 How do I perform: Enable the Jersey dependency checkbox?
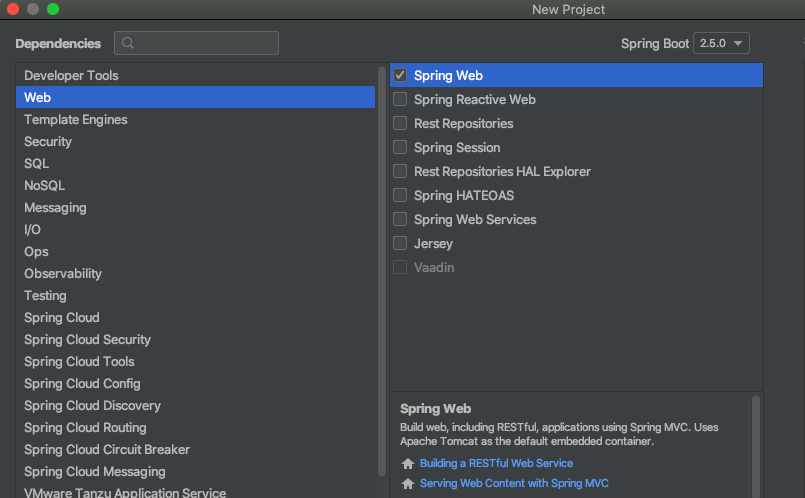(400, 243)
